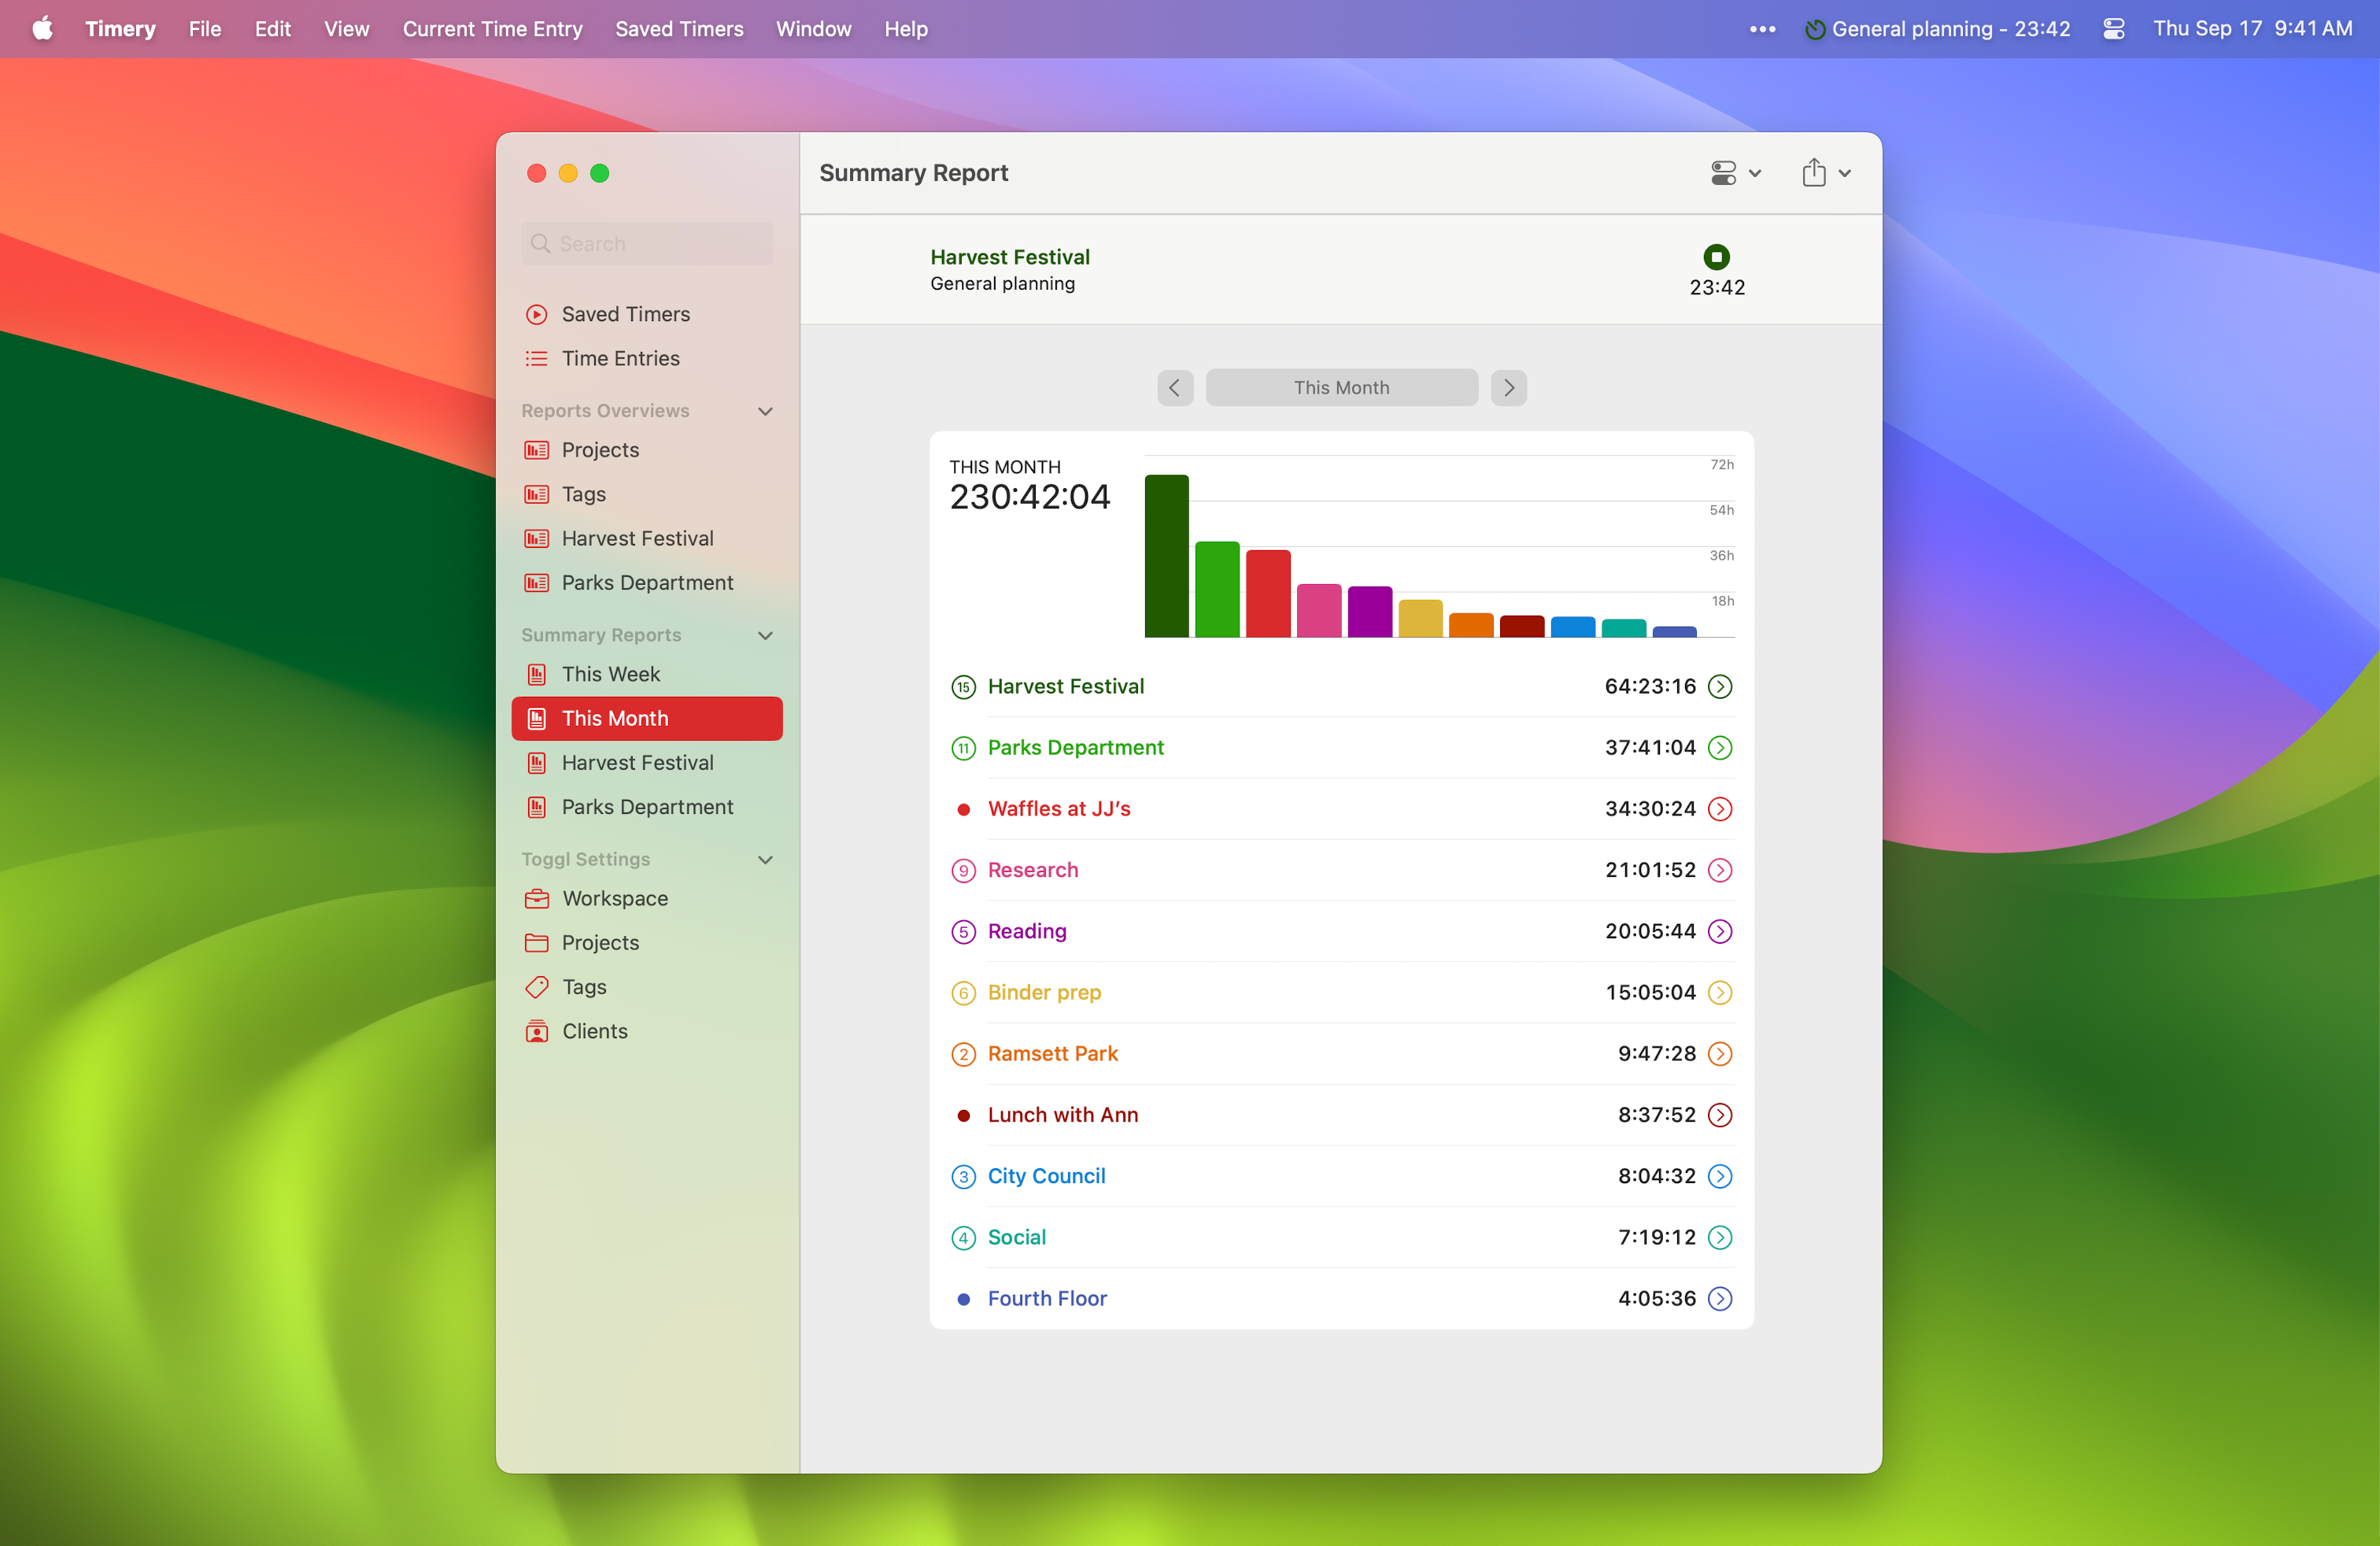
Task: Click the 5 entries badge beside Reading
Action: [963, 932]
